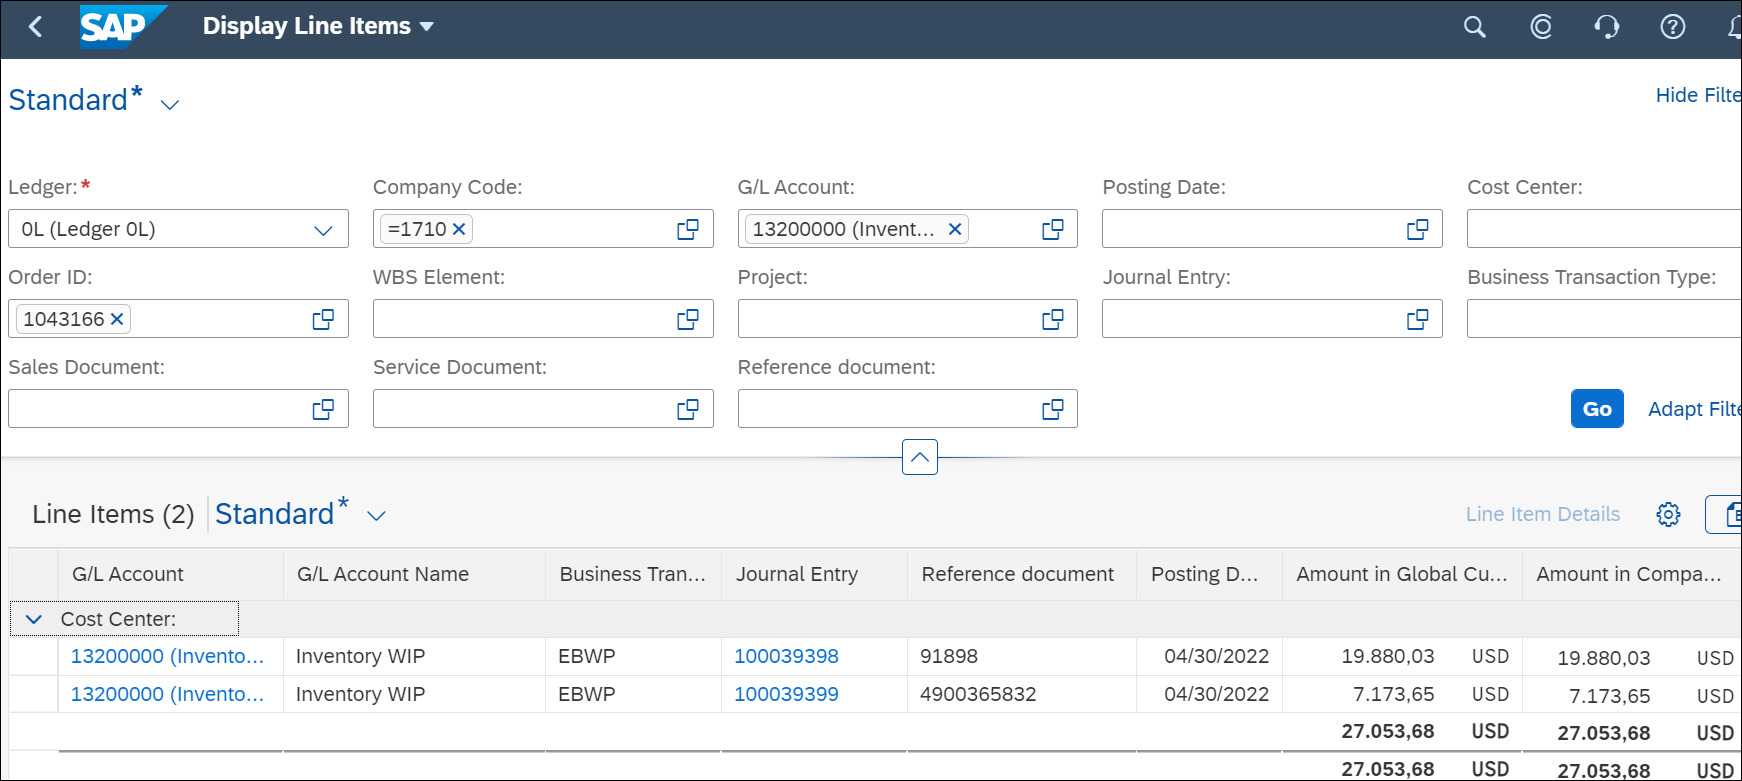1742x781 pixels.
Task: Open the support headset icon
Action: pos(1606,27)
